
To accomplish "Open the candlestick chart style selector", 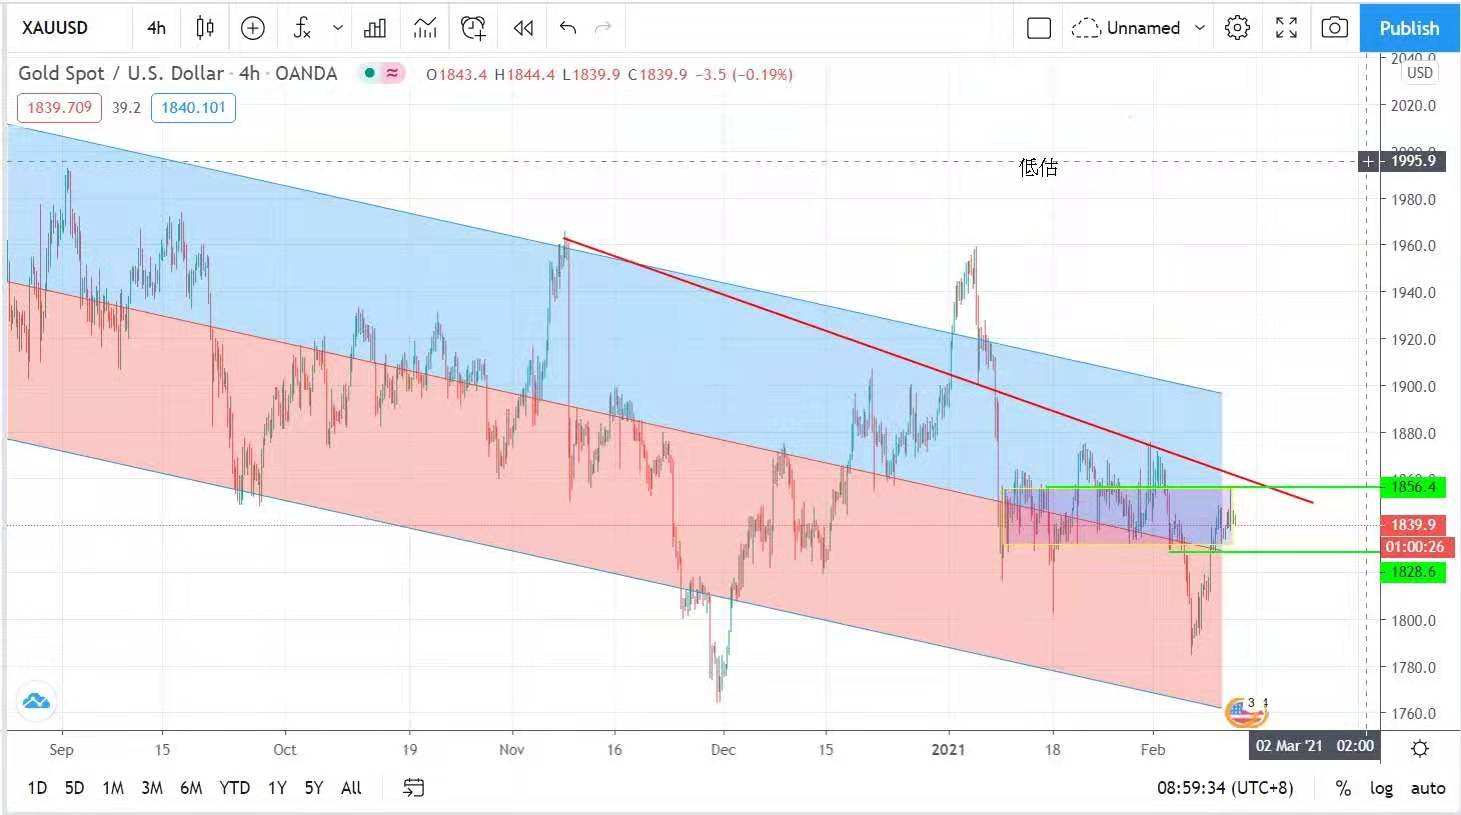I will [x=205, y=28].
